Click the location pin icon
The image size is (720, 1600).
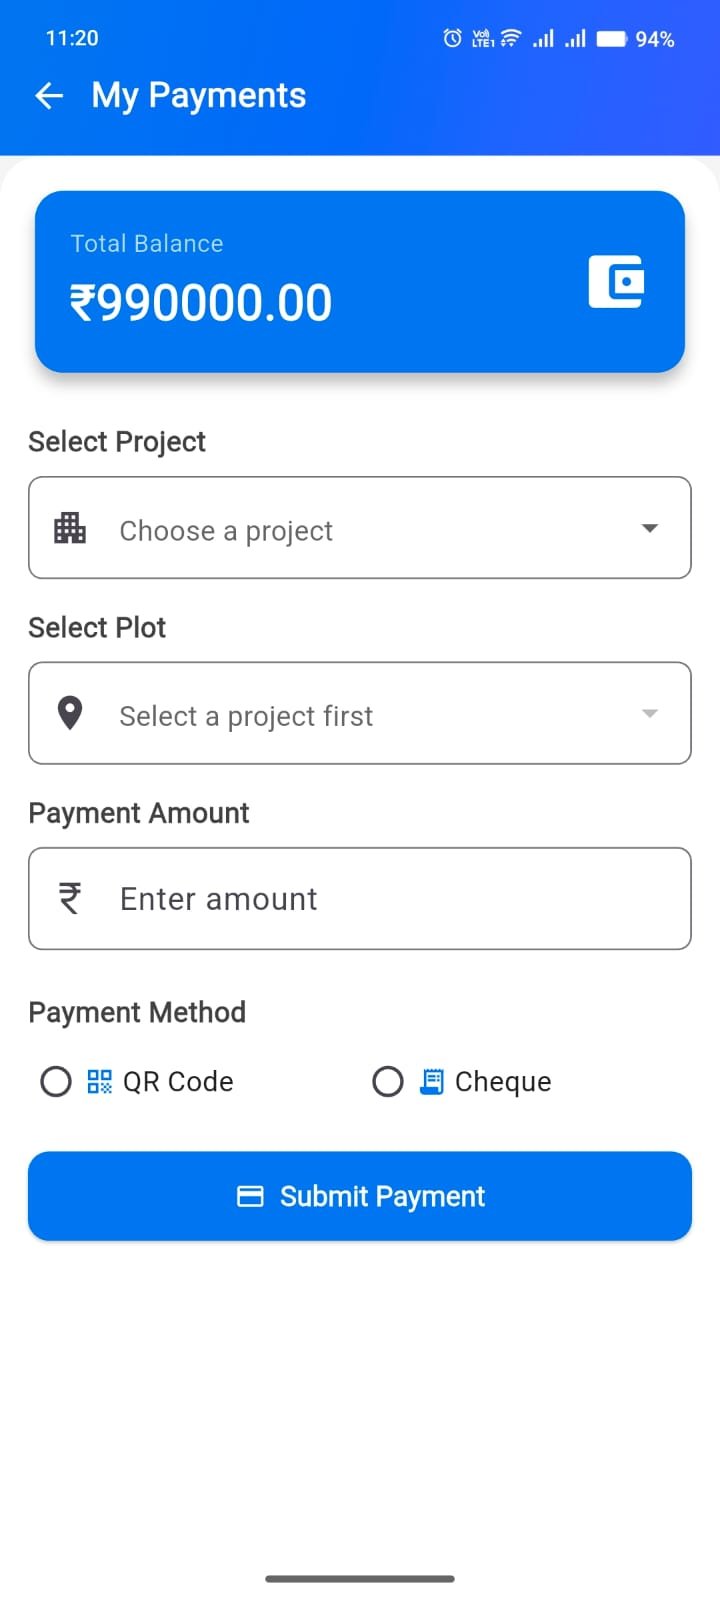[70, 713]
